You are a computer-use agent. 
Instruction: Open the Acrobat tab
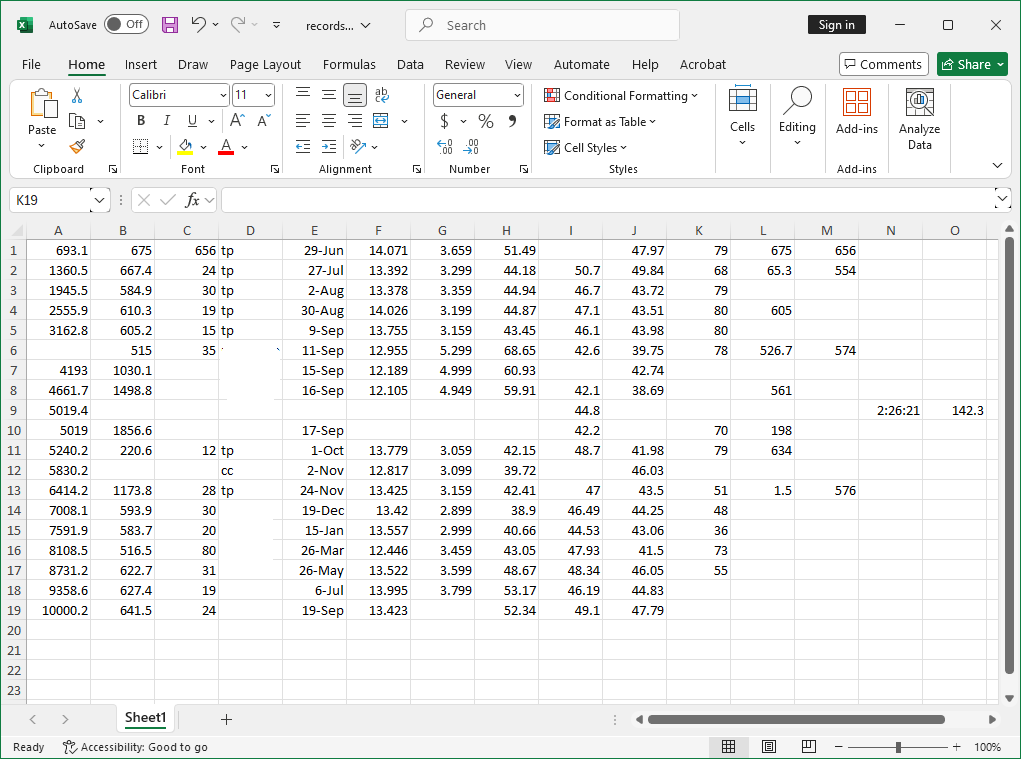tap(703, 64)
